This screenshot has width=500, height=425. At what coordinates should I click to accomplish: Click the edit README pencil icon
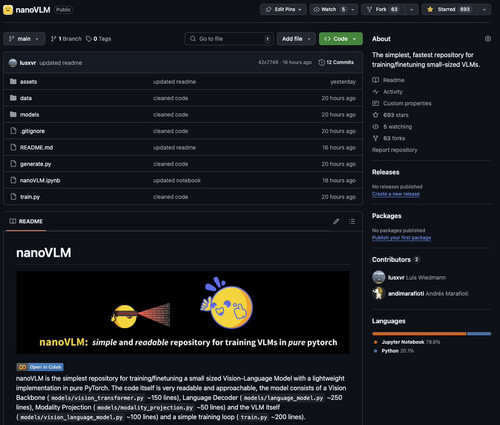click(336, 221)
